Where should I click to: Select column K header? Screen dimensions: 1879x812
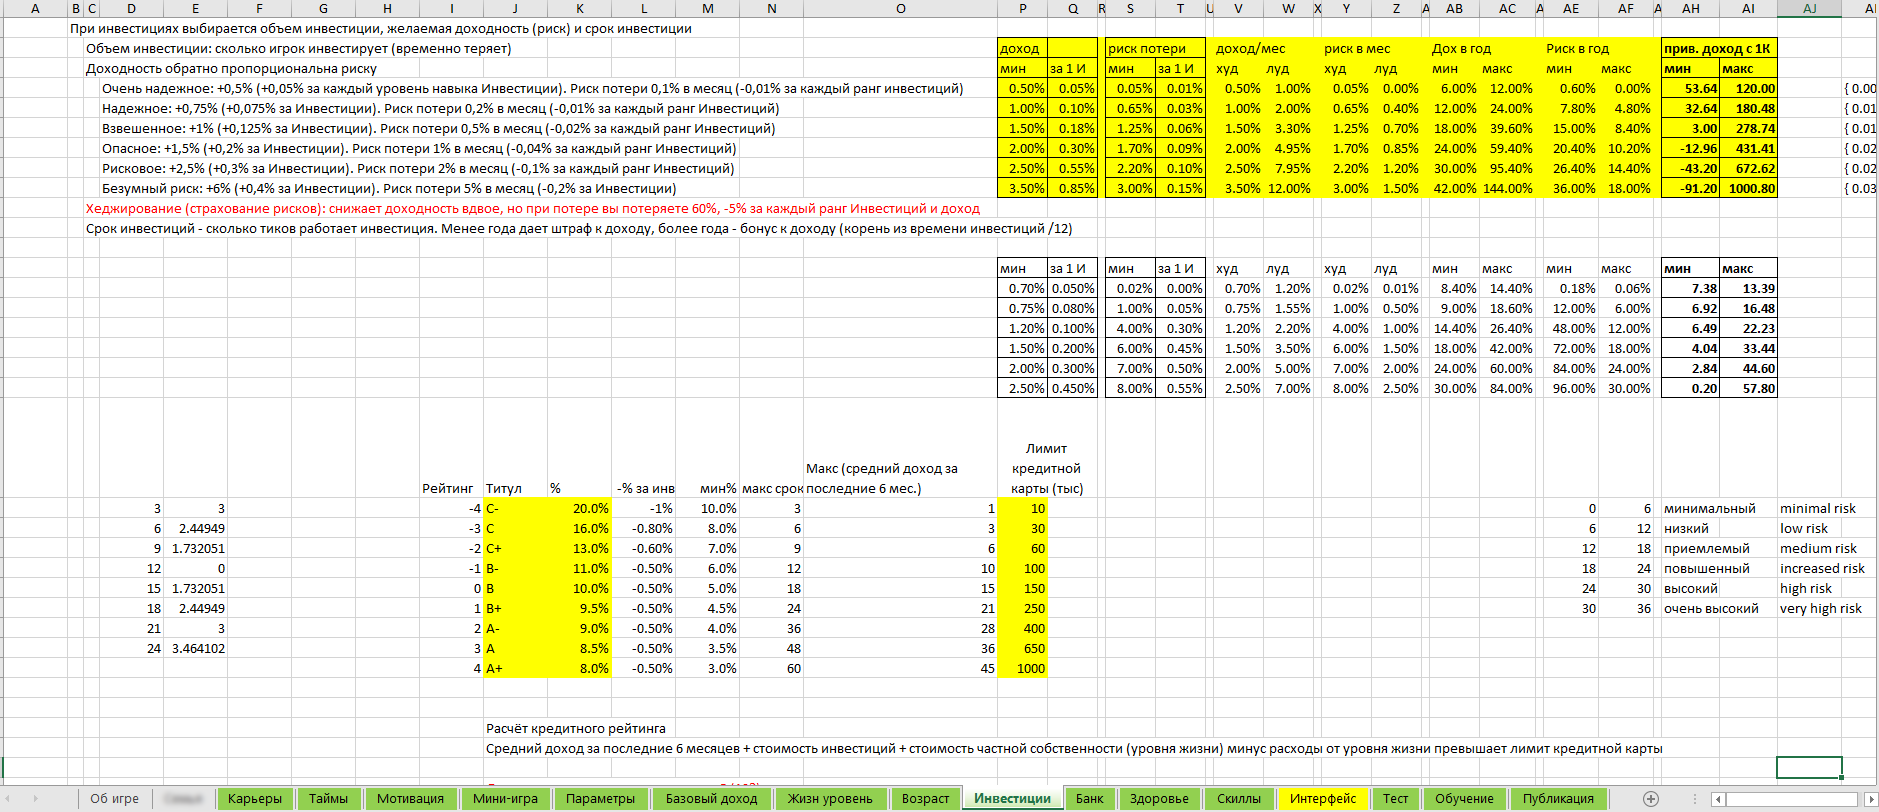(x=579, y=8)
